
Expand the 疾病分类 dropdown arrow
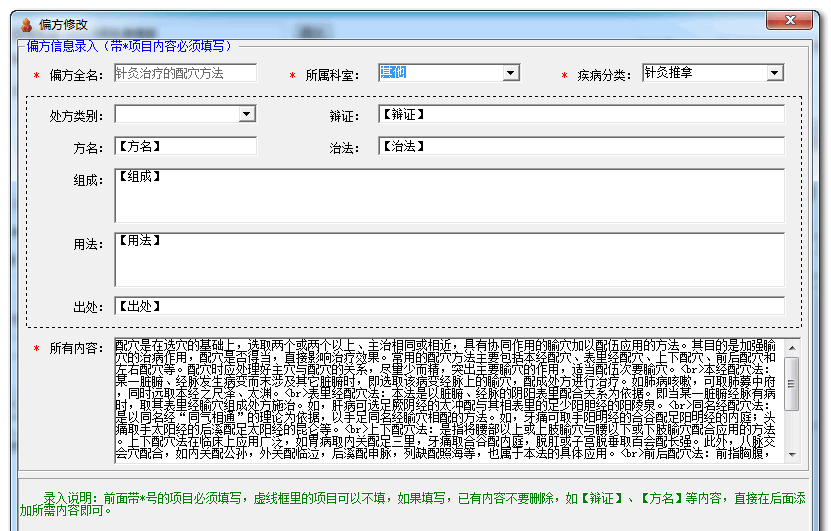pos(775,73)
